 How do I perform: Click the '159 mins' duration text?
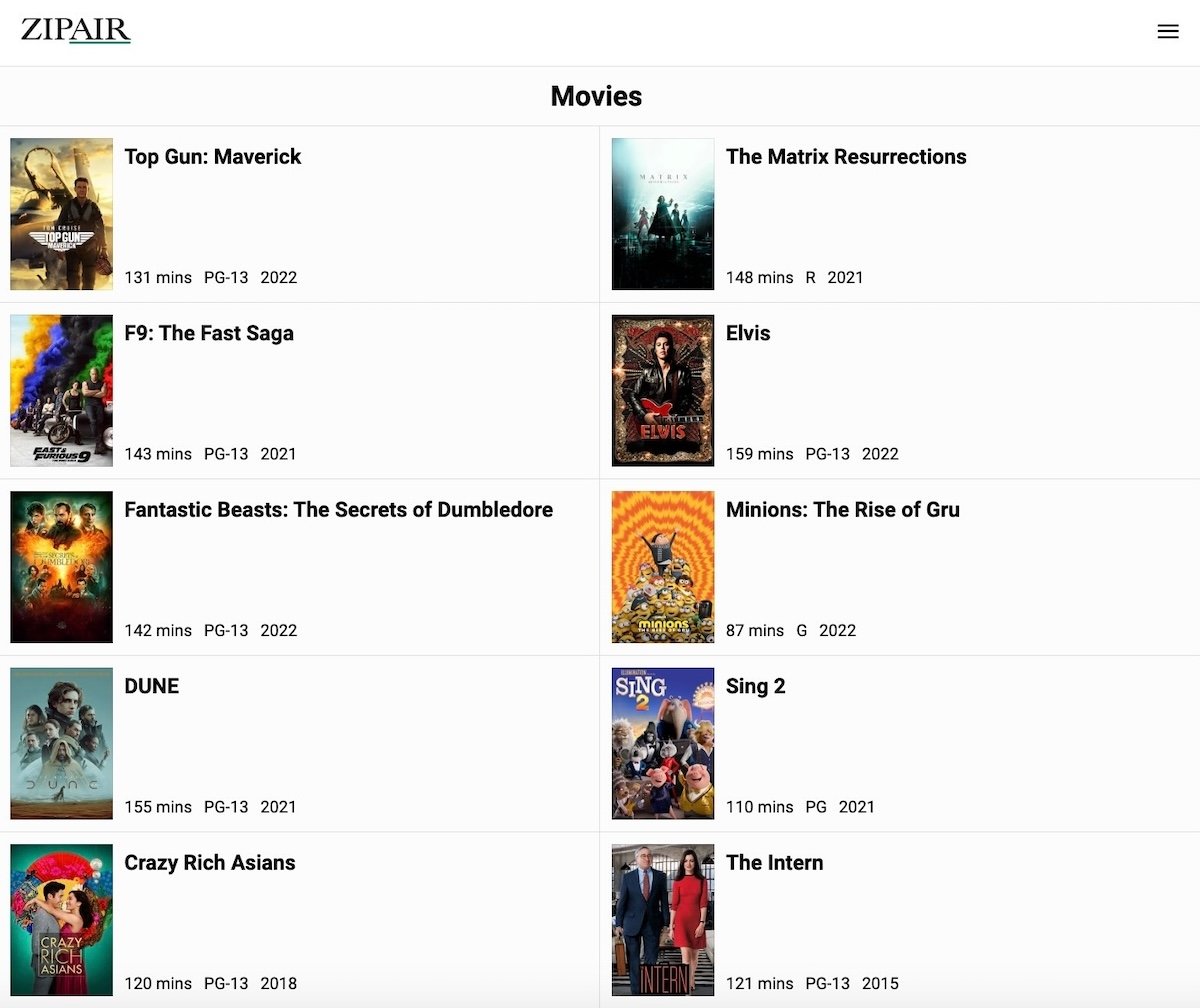(760, 454)
